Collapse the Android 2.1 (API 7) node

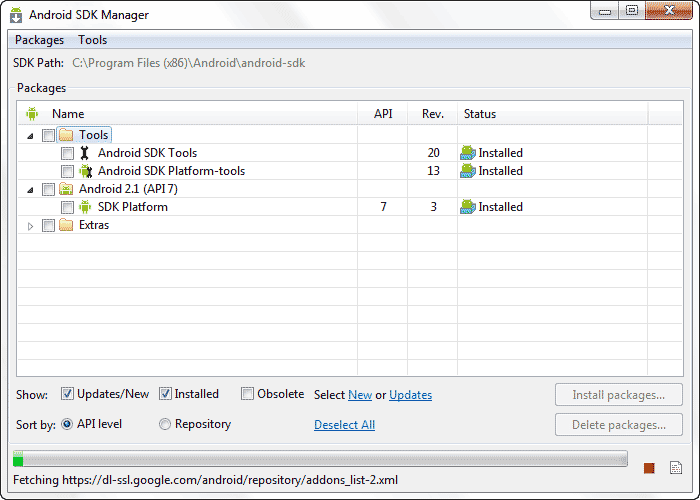click(x=30, y=190)
